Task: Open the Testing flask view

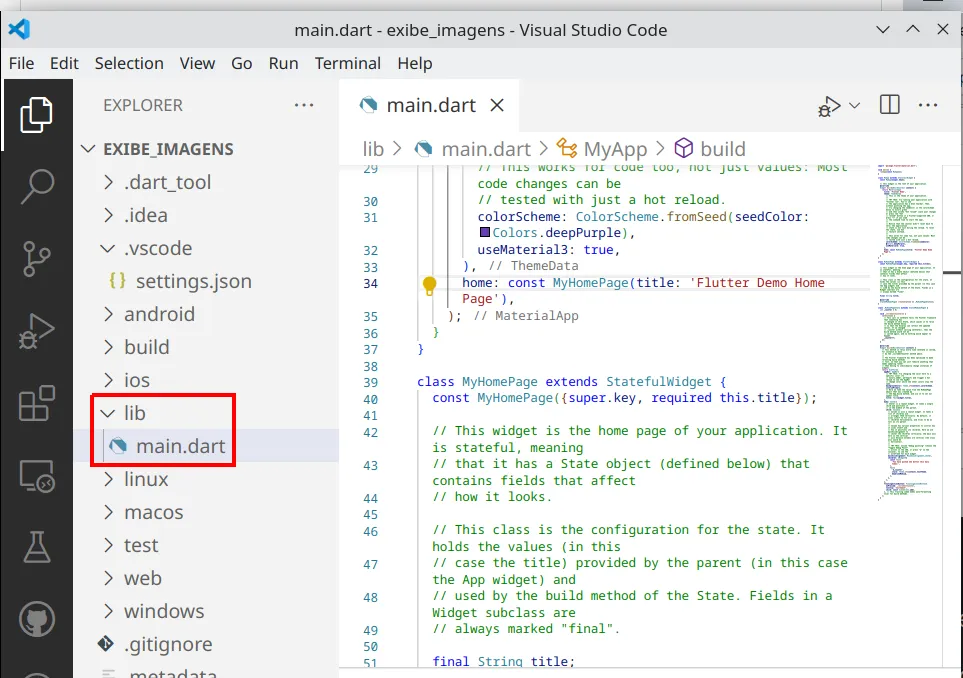Action: click(36, 547)
